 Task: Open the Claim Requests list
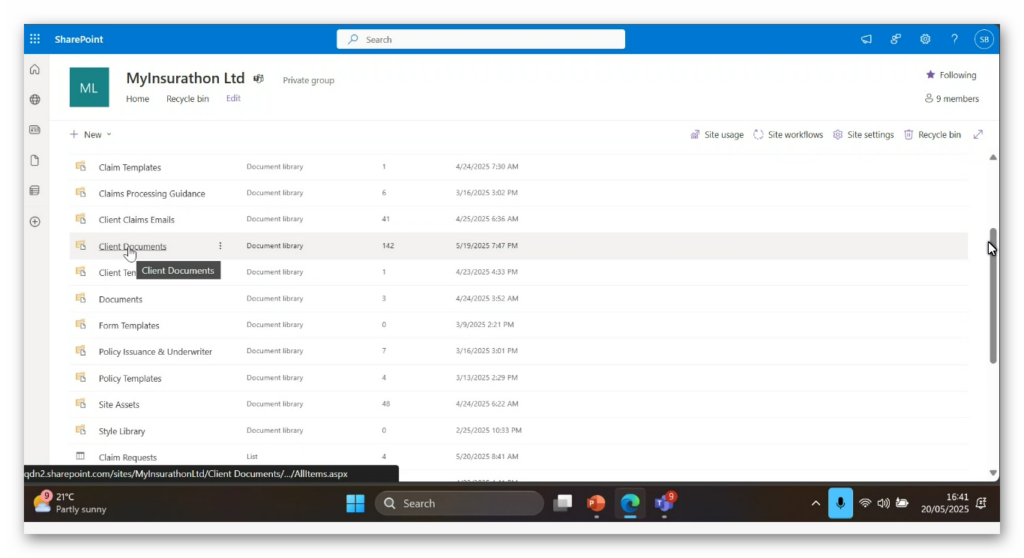click(x=127, y=457)
